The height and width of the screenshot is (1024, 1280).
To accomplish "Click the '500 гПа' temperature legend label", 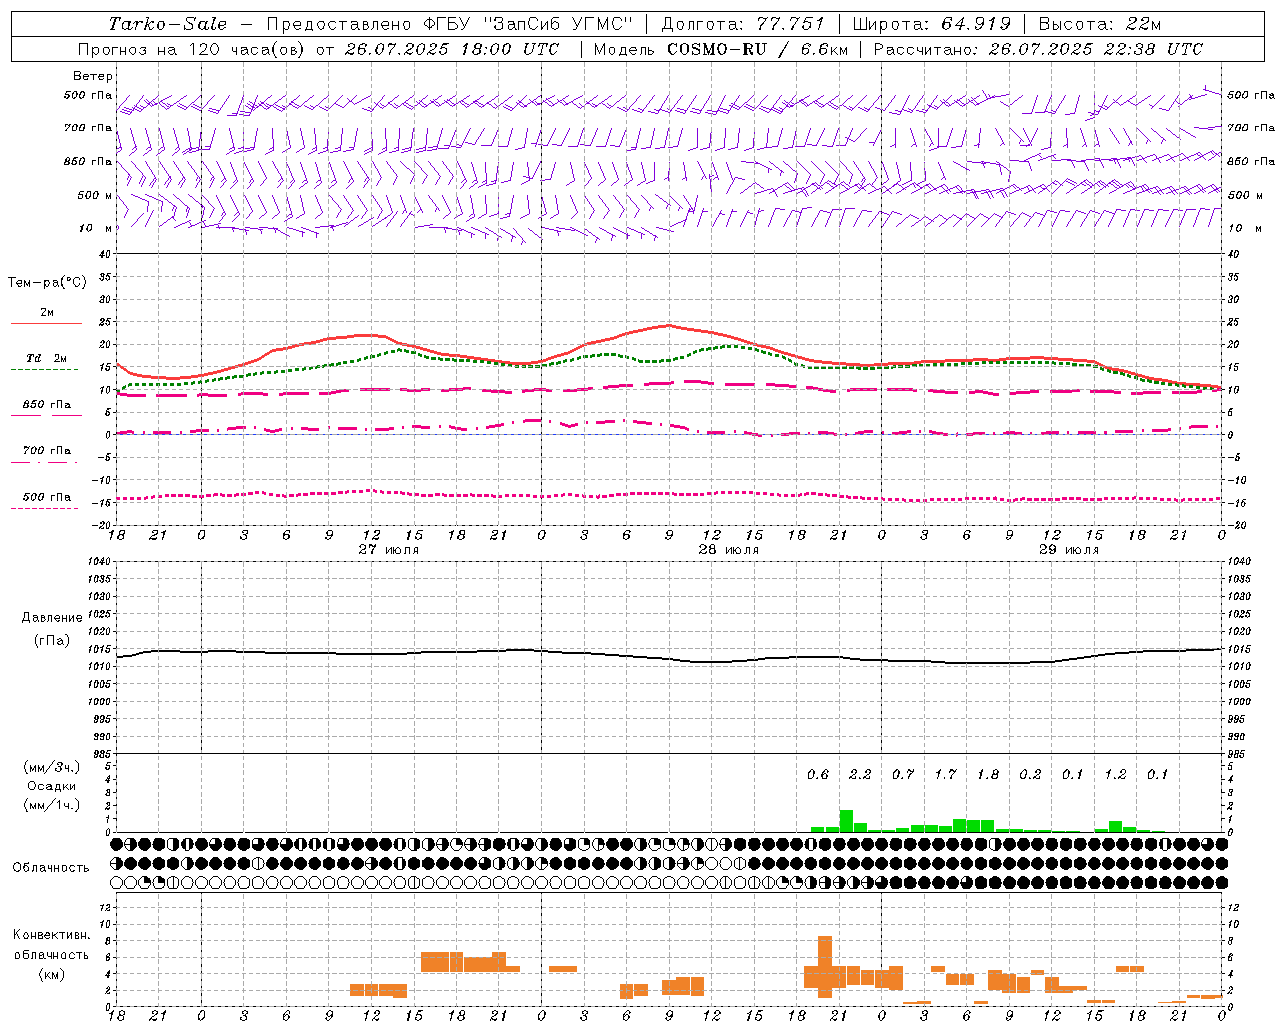I will pos(47,497).
